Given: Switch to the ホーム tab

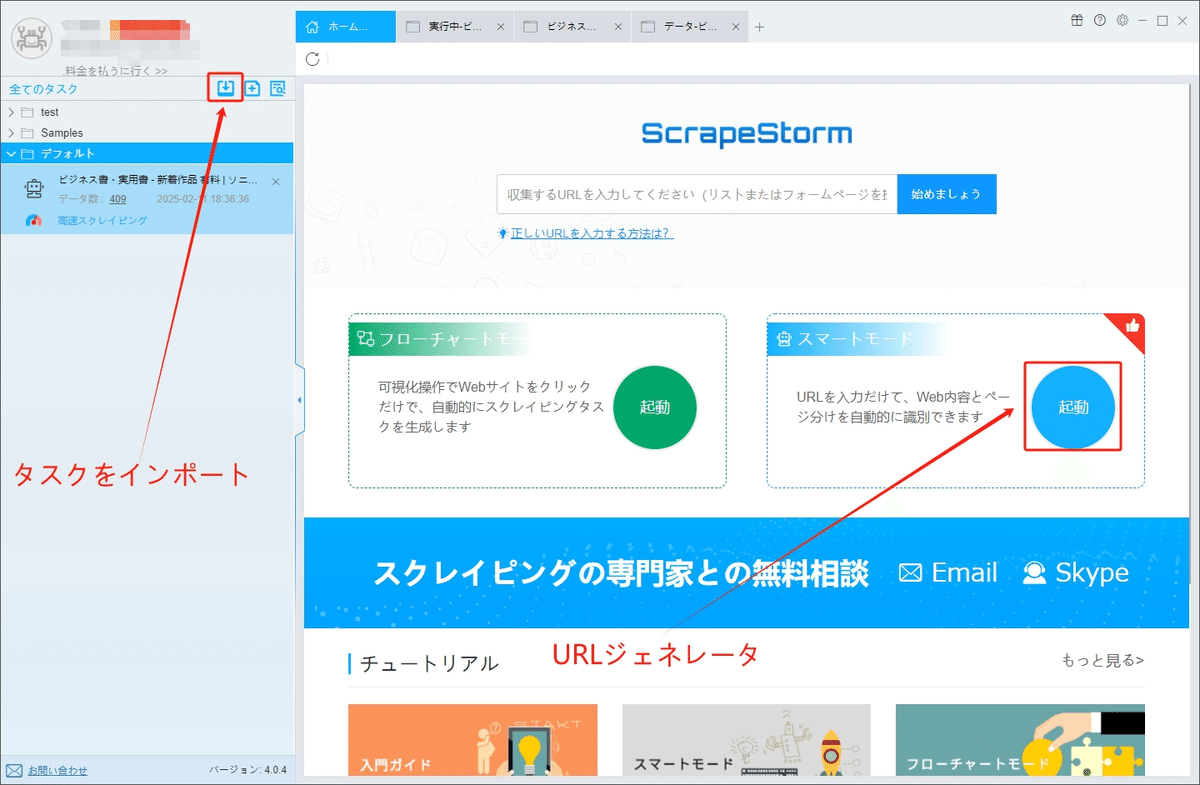Looking at the screenshot, I should pyautogui.click(x=346, y=27).
